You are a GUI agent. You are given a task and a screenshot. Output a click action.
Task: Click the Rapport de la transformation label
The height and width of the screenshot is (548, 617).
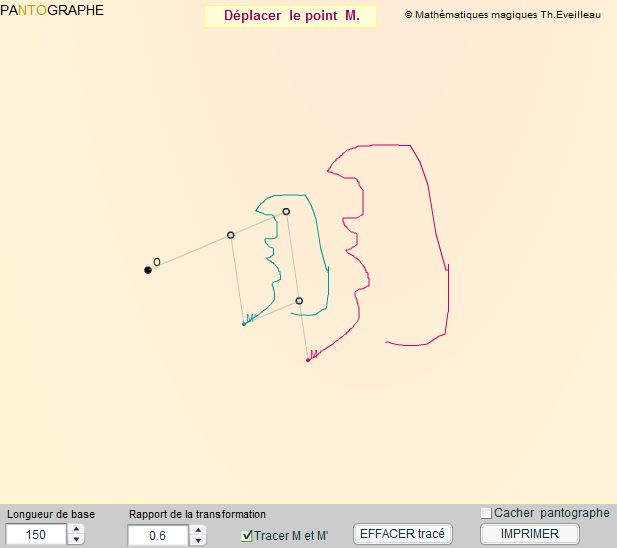197,514
